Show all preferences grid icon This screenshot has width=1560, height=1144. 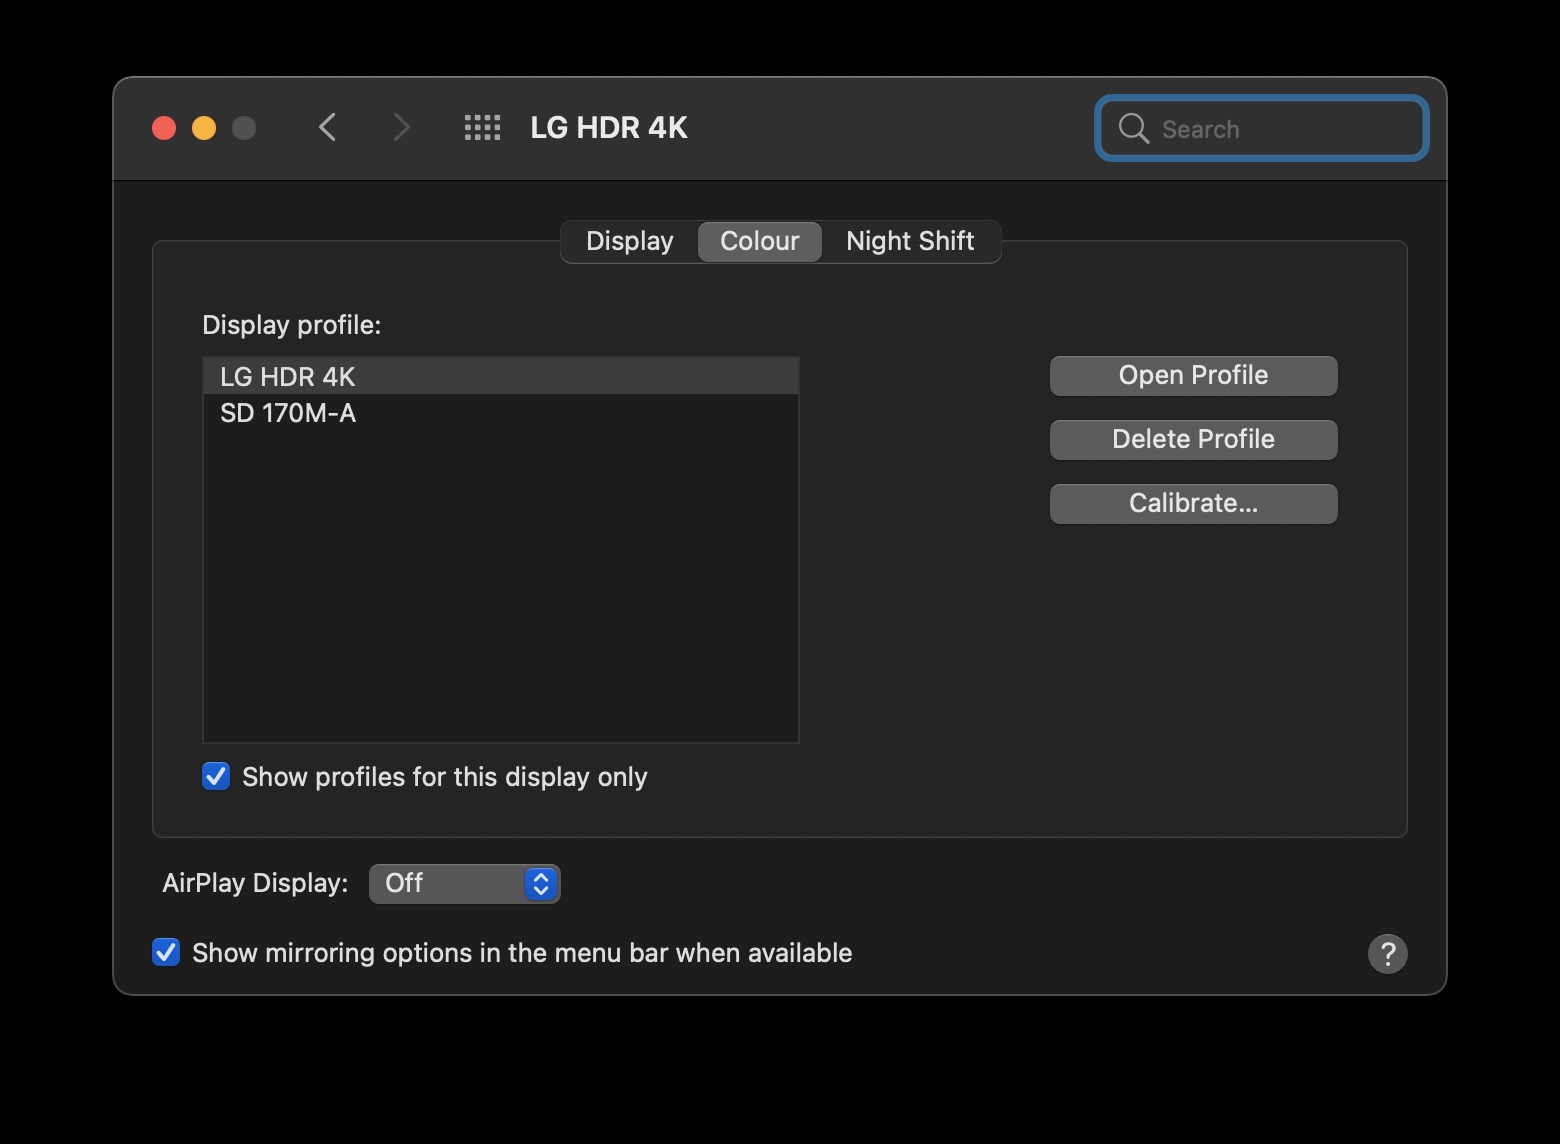(x=482, y=128)
